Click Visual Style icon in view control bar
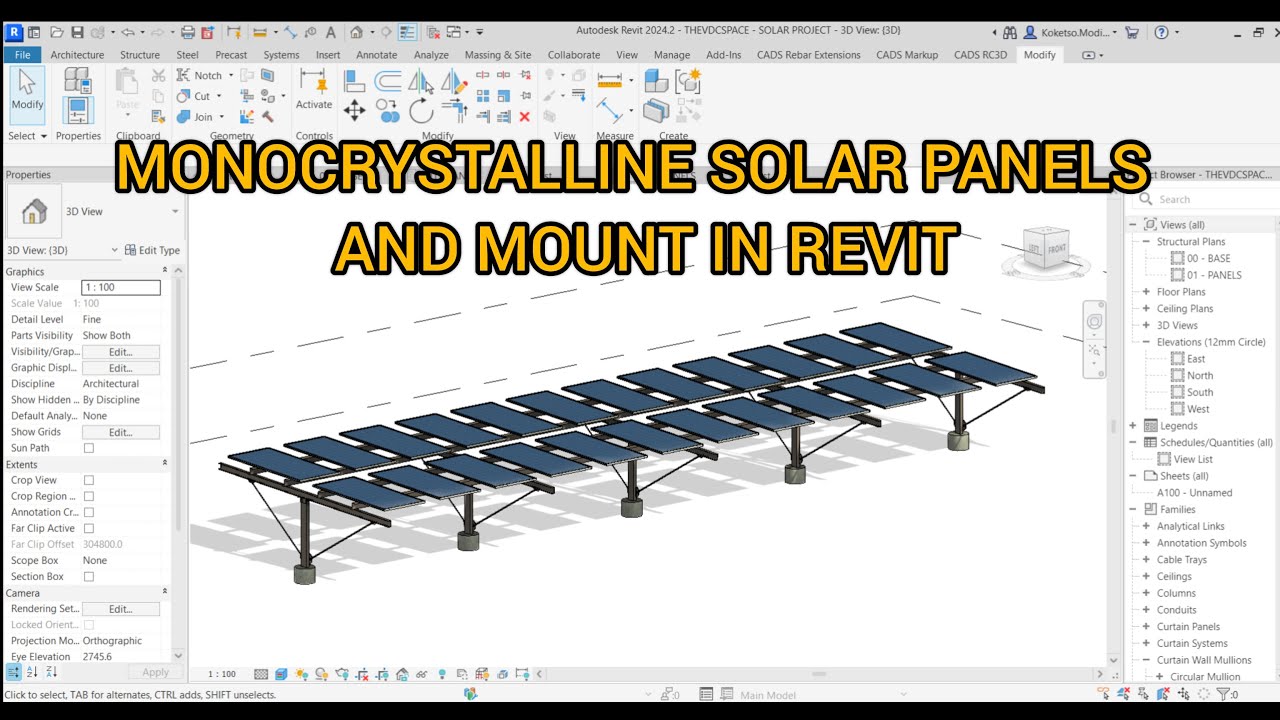Viewport: 1280px width, 720px height. tap(281, 674)
